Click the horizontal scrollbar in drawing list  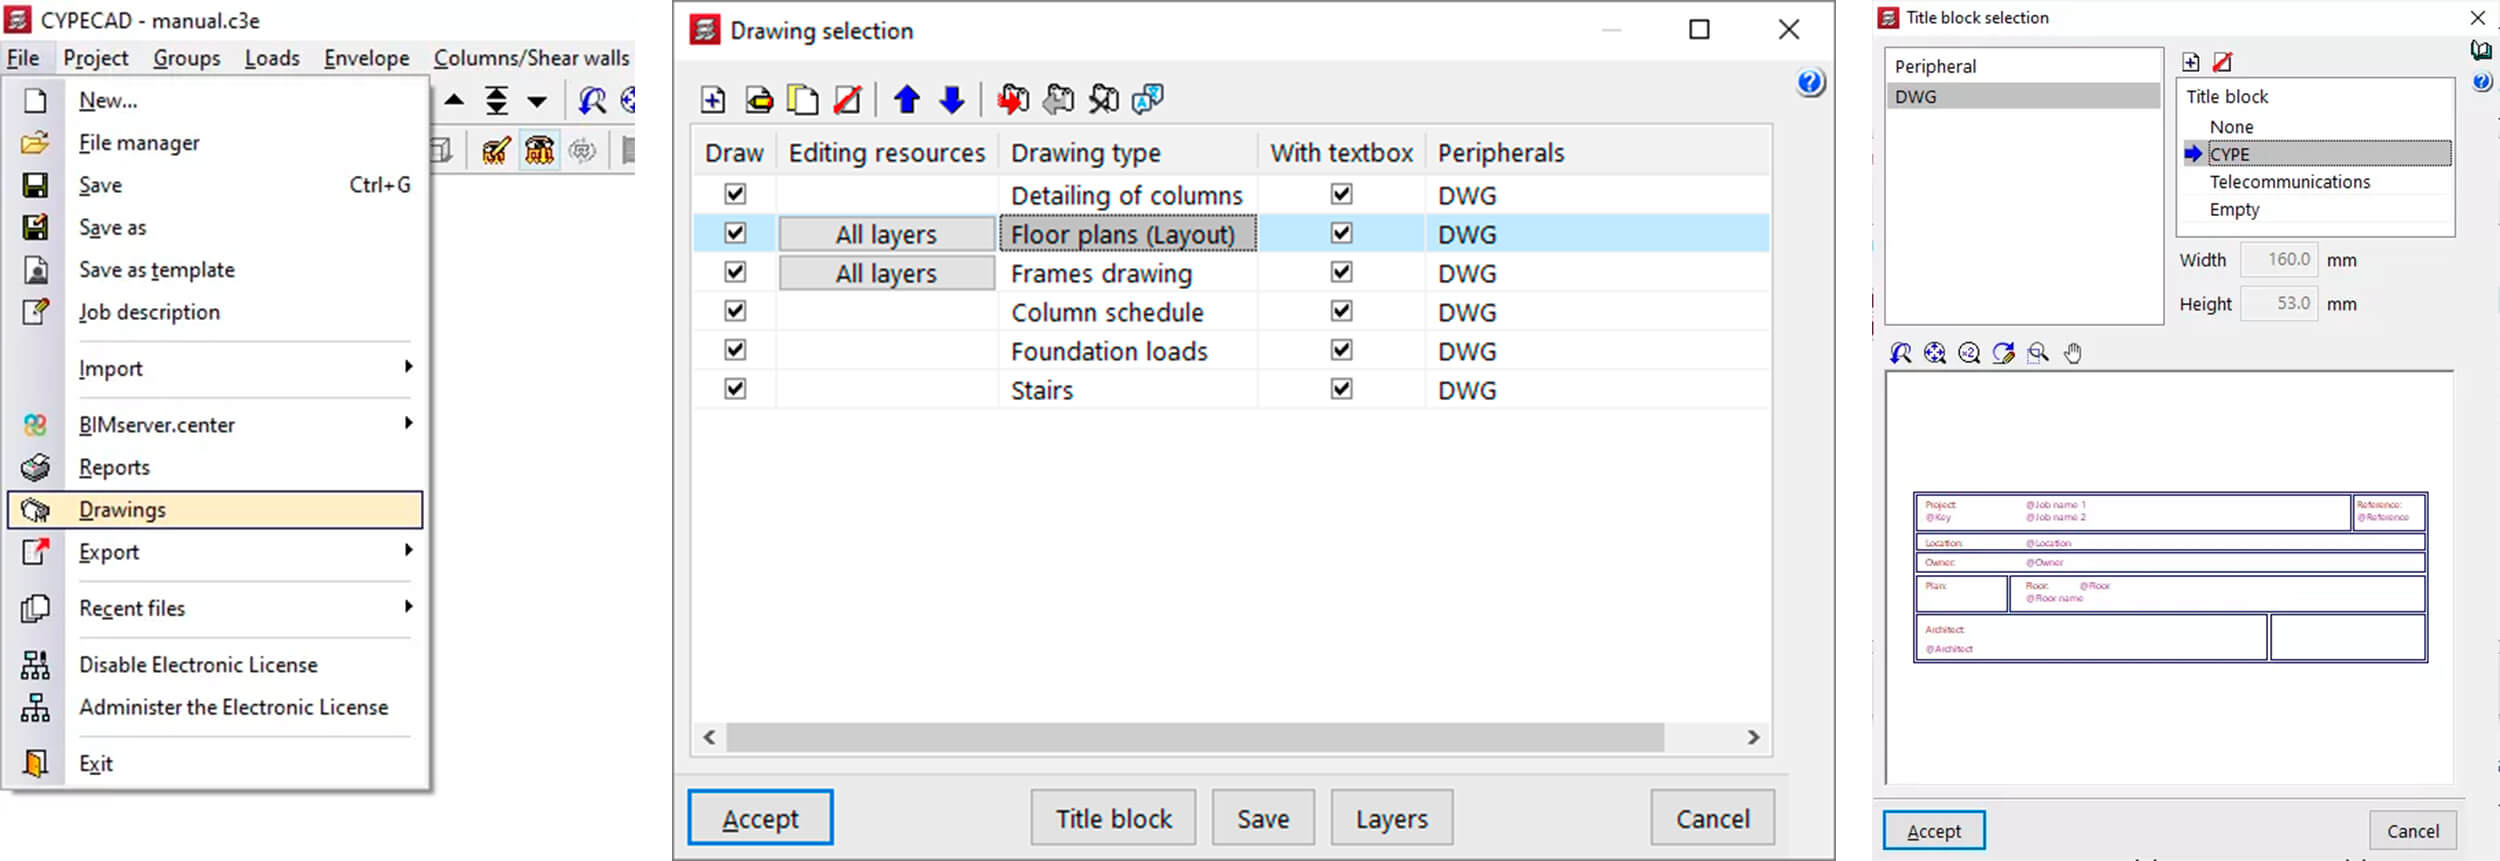(x=1195, y=737)
